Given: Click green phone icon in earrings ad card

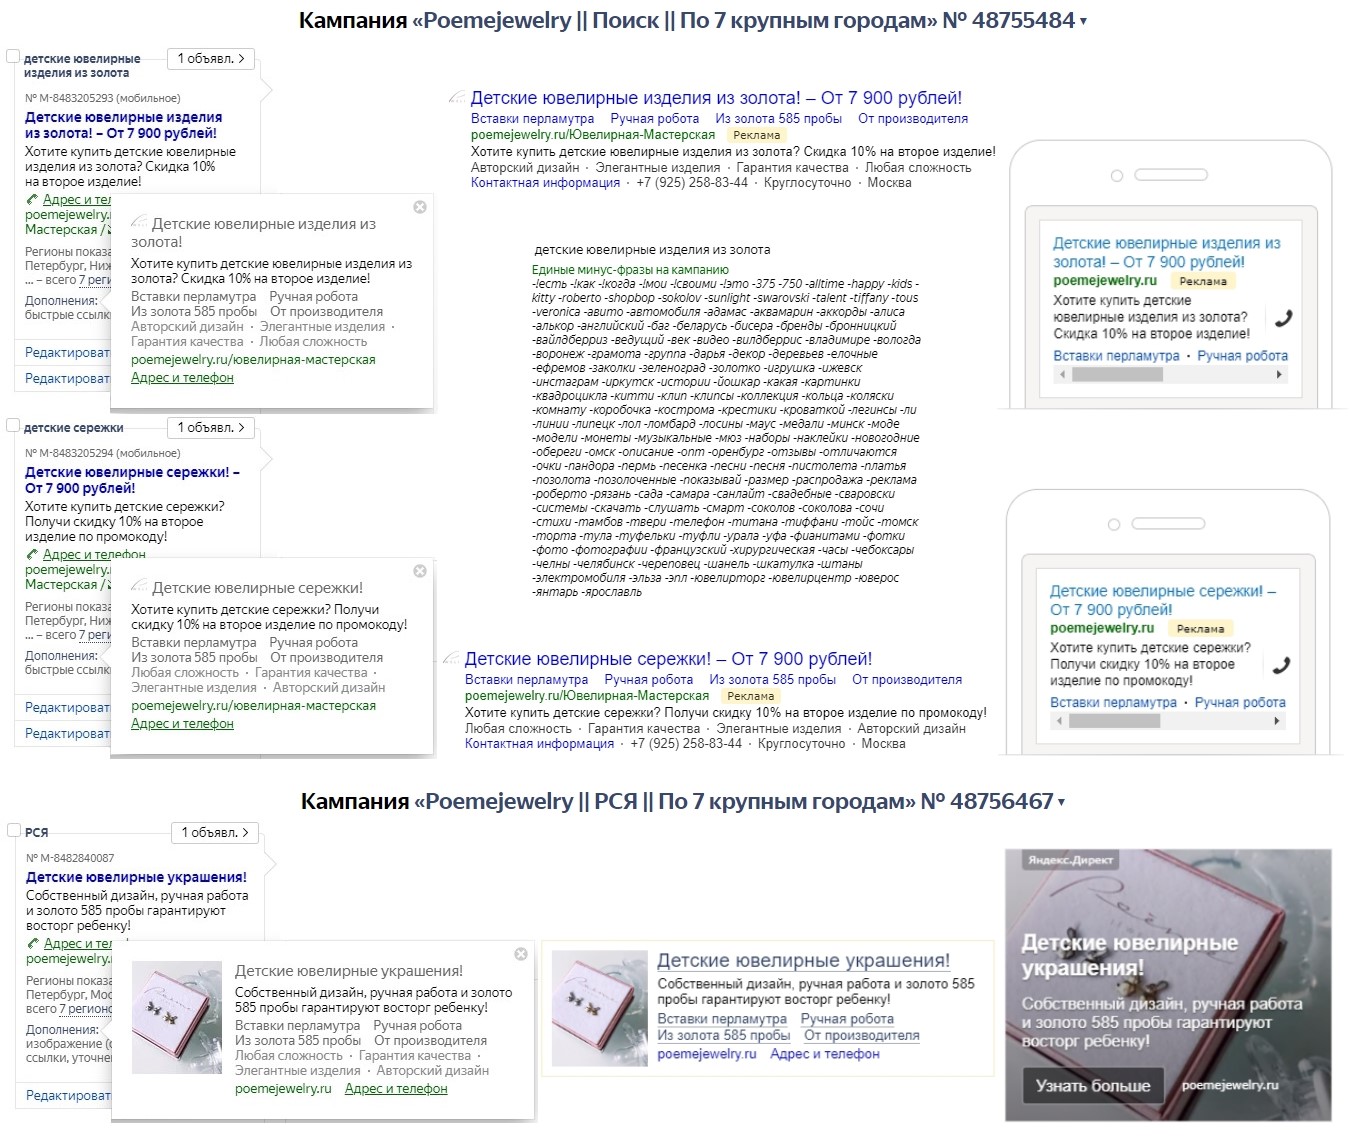Looking at the screenshot, I should [x=32, y=555].
